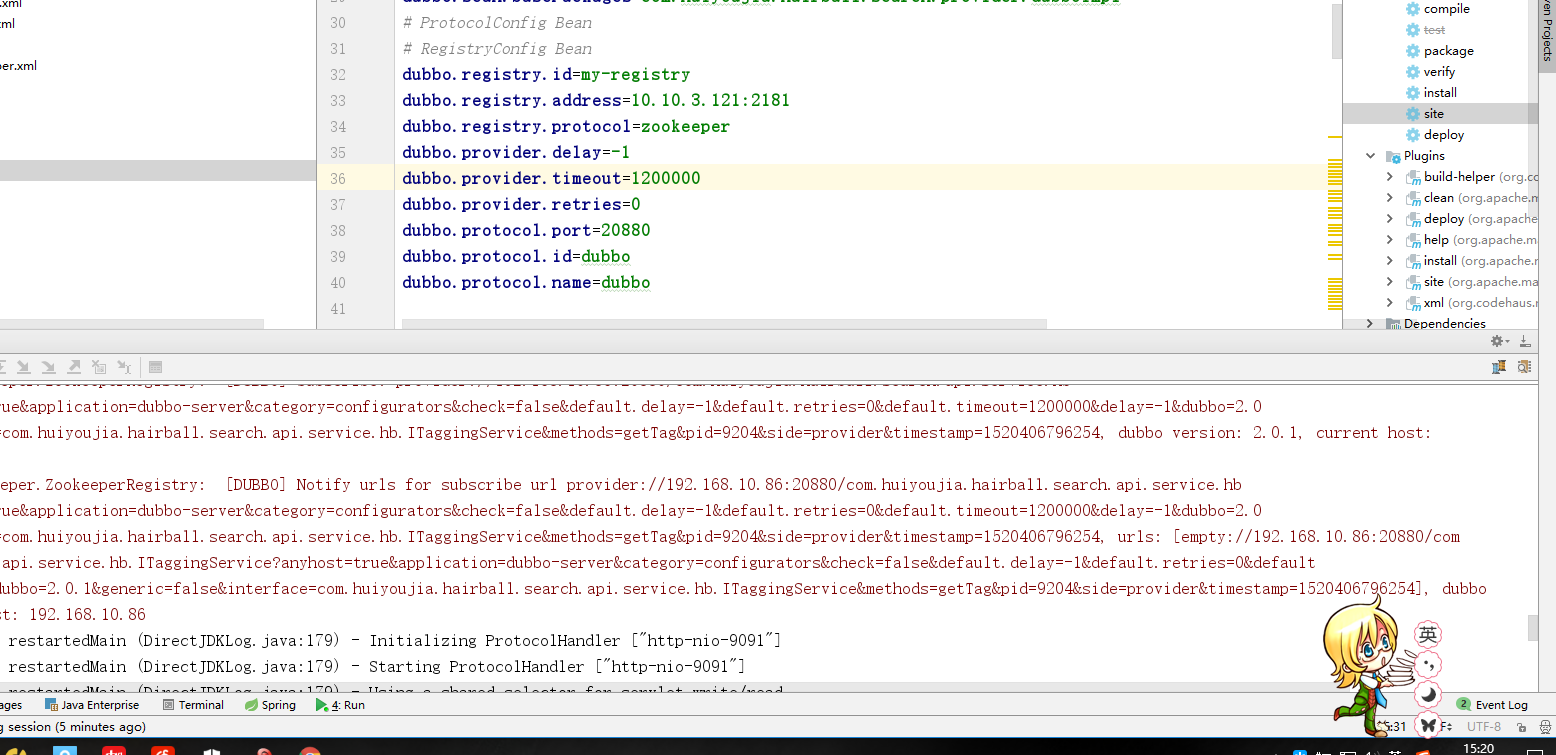Expand the Dependencies tree node

(x=1370, y=324)
